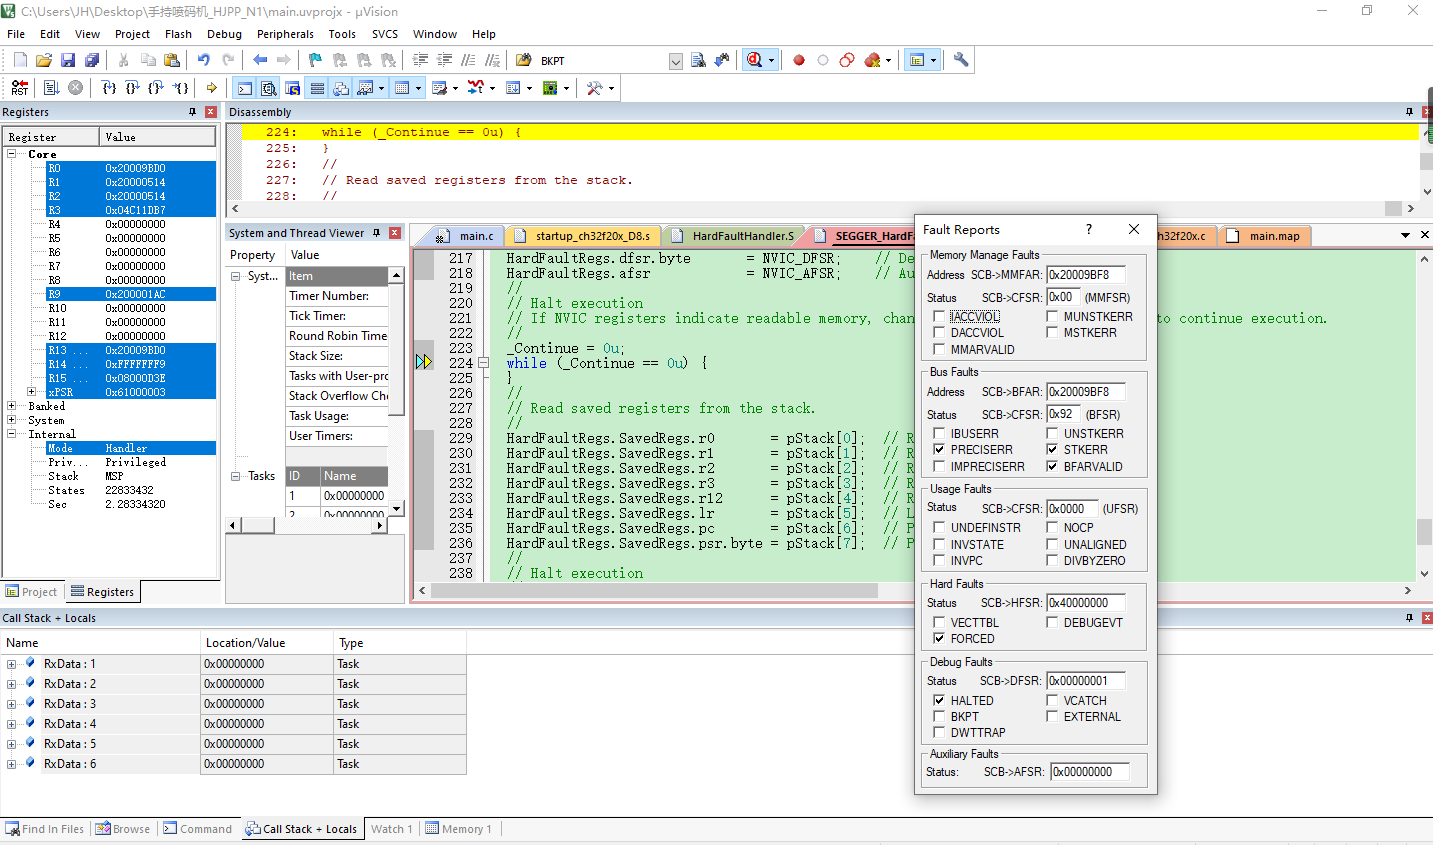Open the BKPT find combo box dropdown

(x=676, y=61)
